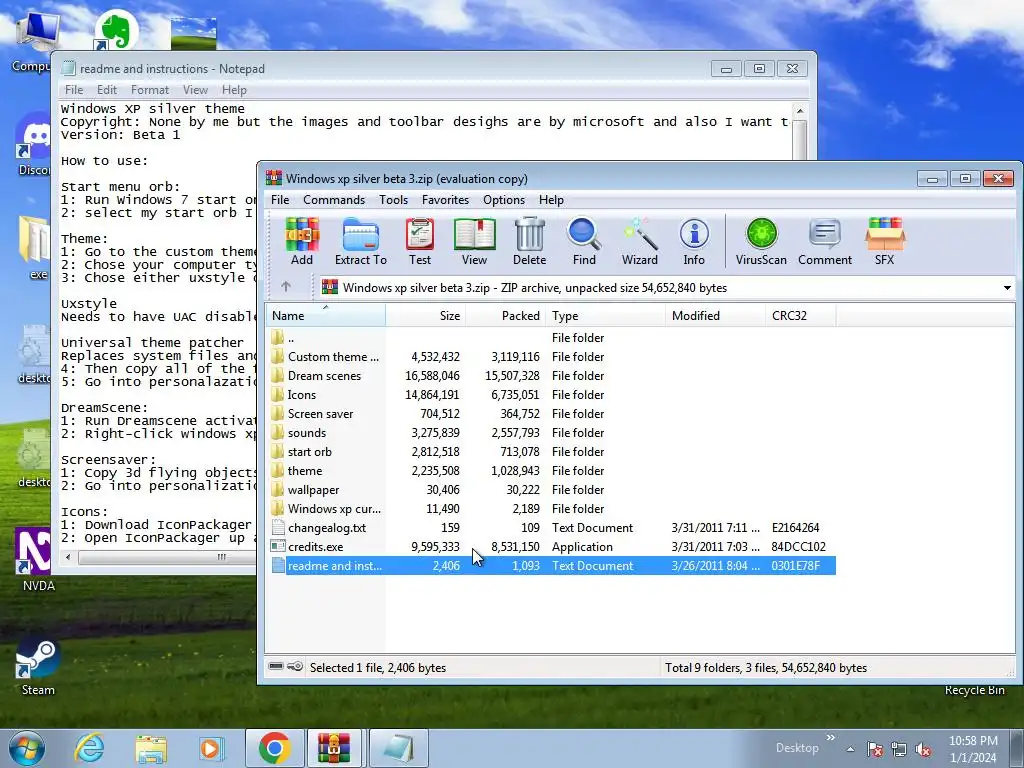Open the Discord desktop shortcut

33,144
